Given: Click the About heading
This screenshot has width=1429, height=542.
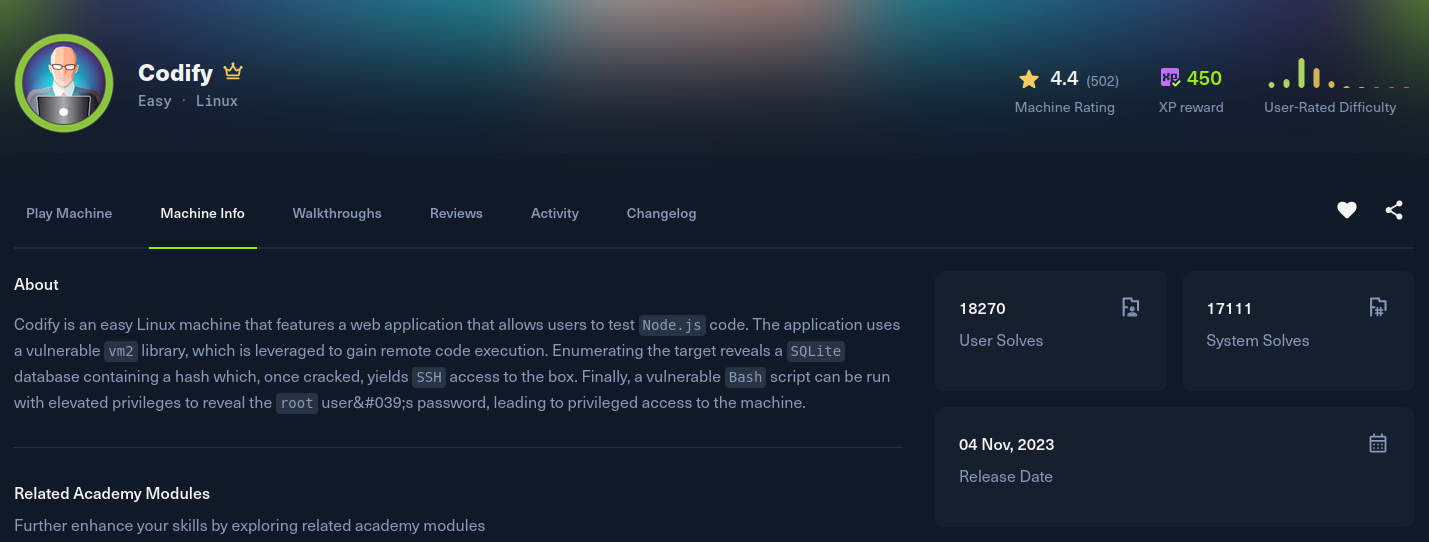Looking at the screenshot, I should click(36, 284).
